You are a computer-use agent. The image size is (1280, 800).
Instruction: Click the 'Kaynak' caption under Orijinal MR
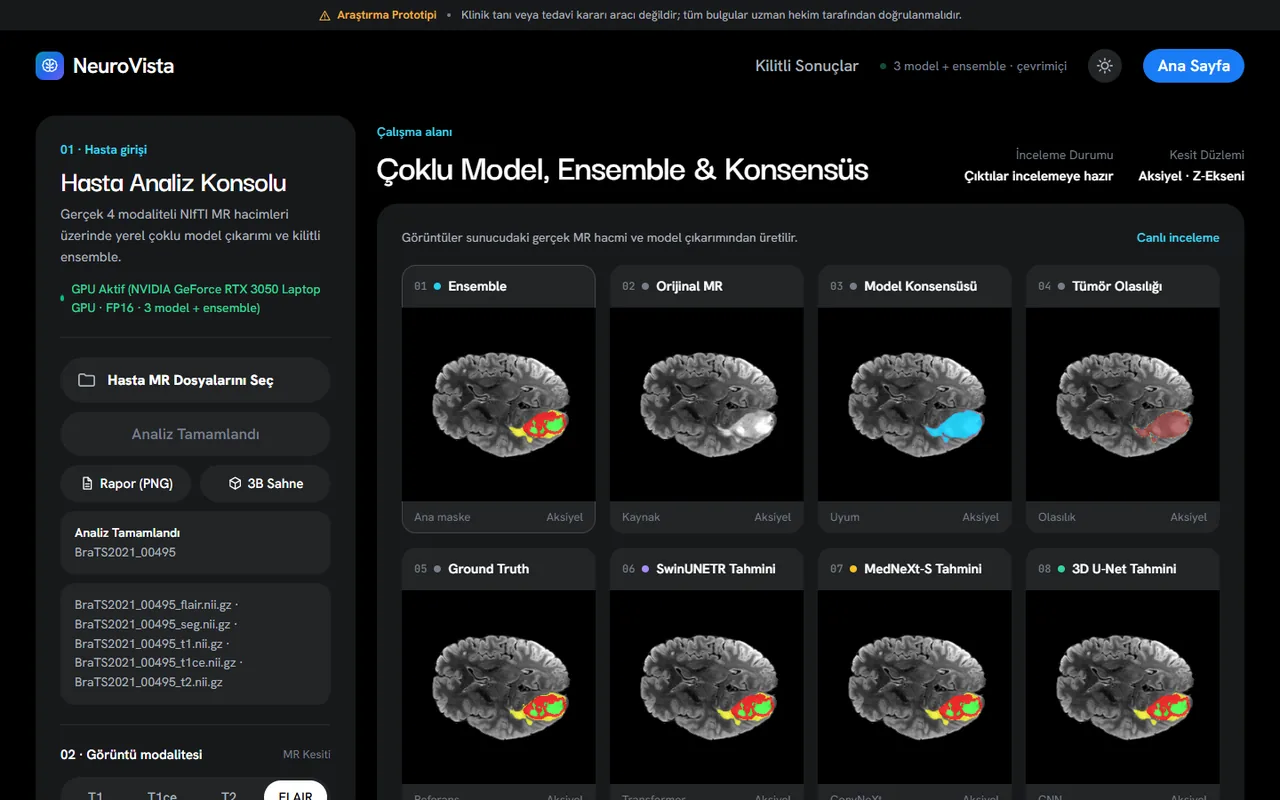point(641,517)
